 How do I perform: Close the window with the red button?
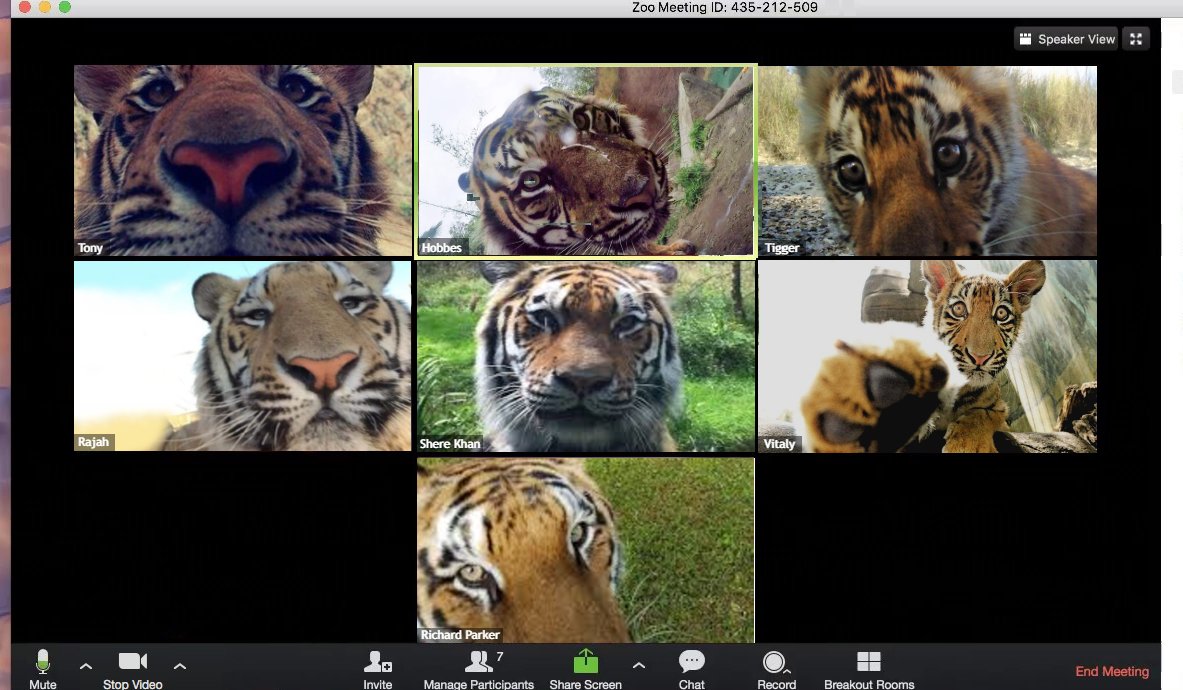click(24, 7)
